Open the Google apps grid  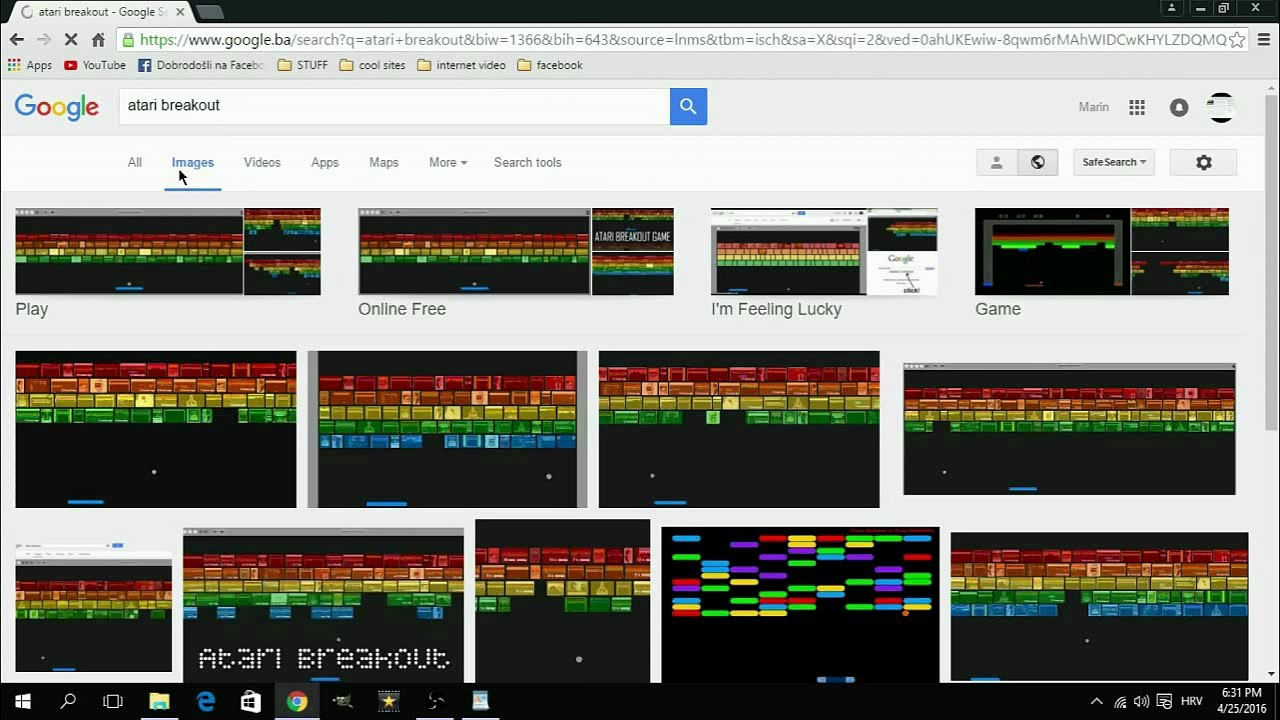click(1137, 107)
